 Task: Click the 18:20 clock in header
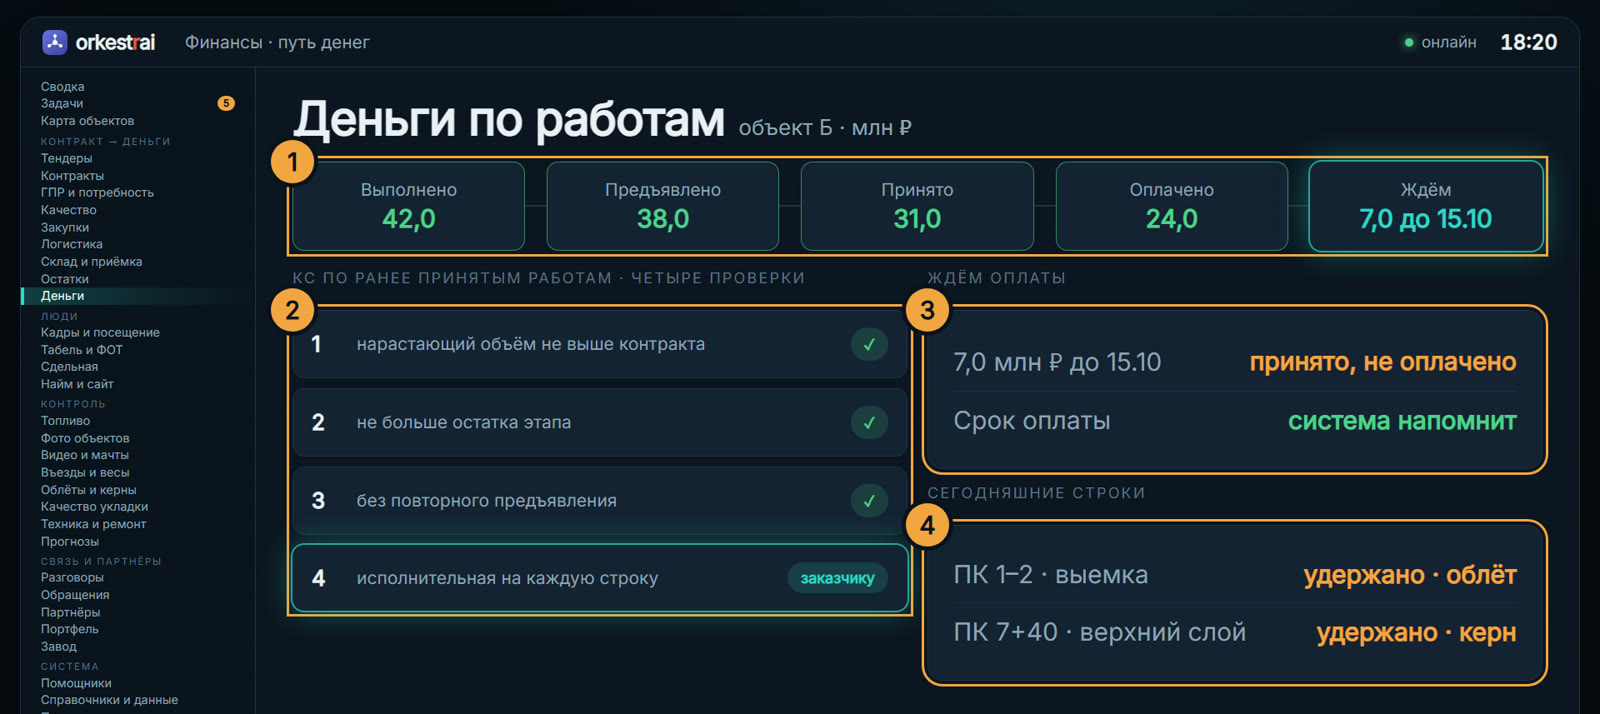coord(1528,42)
